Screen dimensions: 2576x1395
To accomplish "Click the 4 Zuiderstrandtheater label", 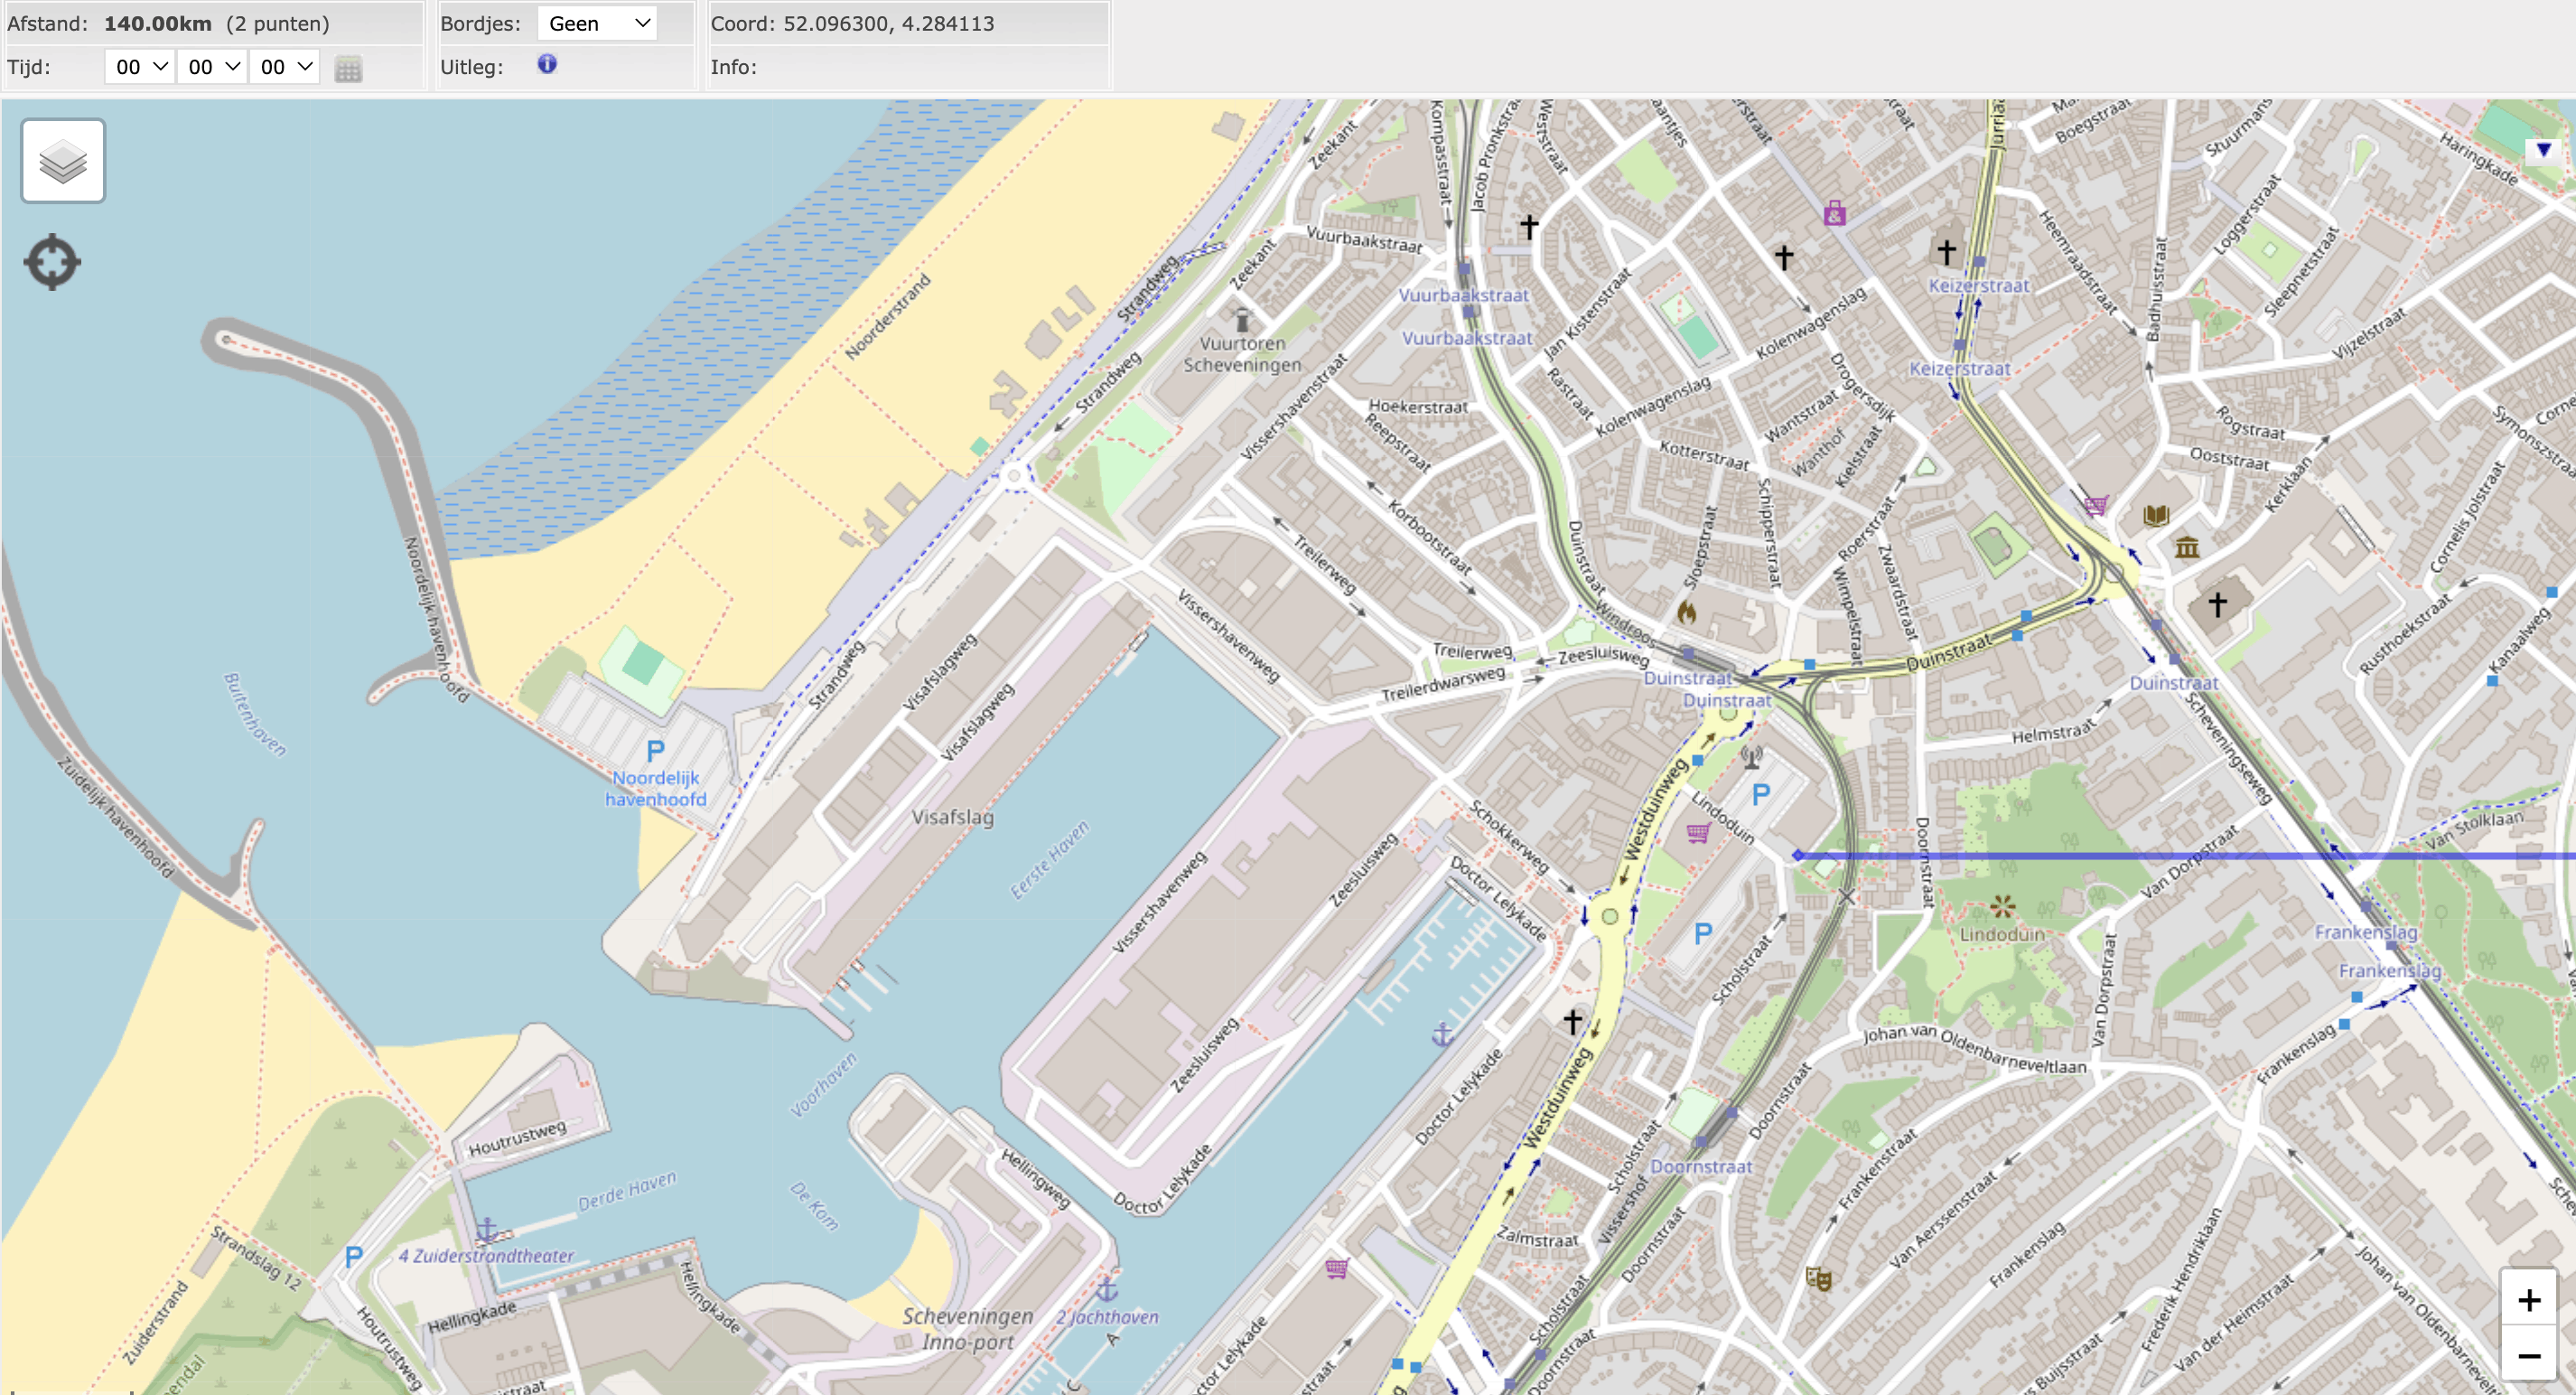I will [x=486, y=1256].
